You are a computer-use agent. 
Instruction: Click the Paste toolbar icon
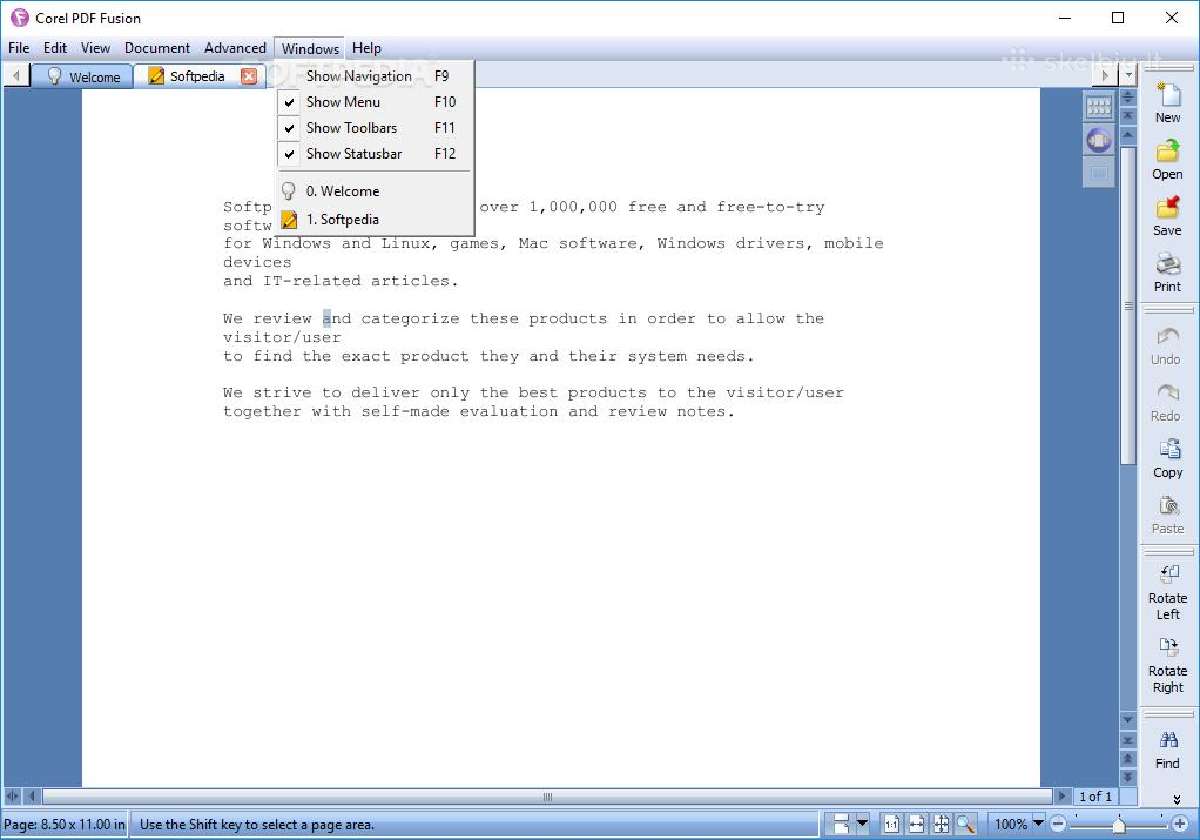click(1167, 506)
